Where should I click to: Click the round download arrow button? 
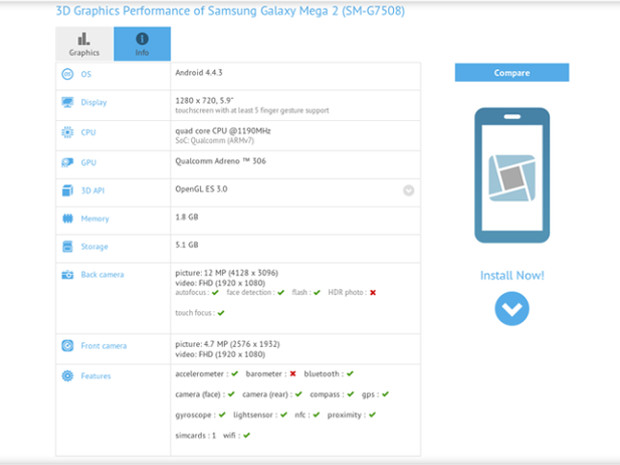point(512,308)
